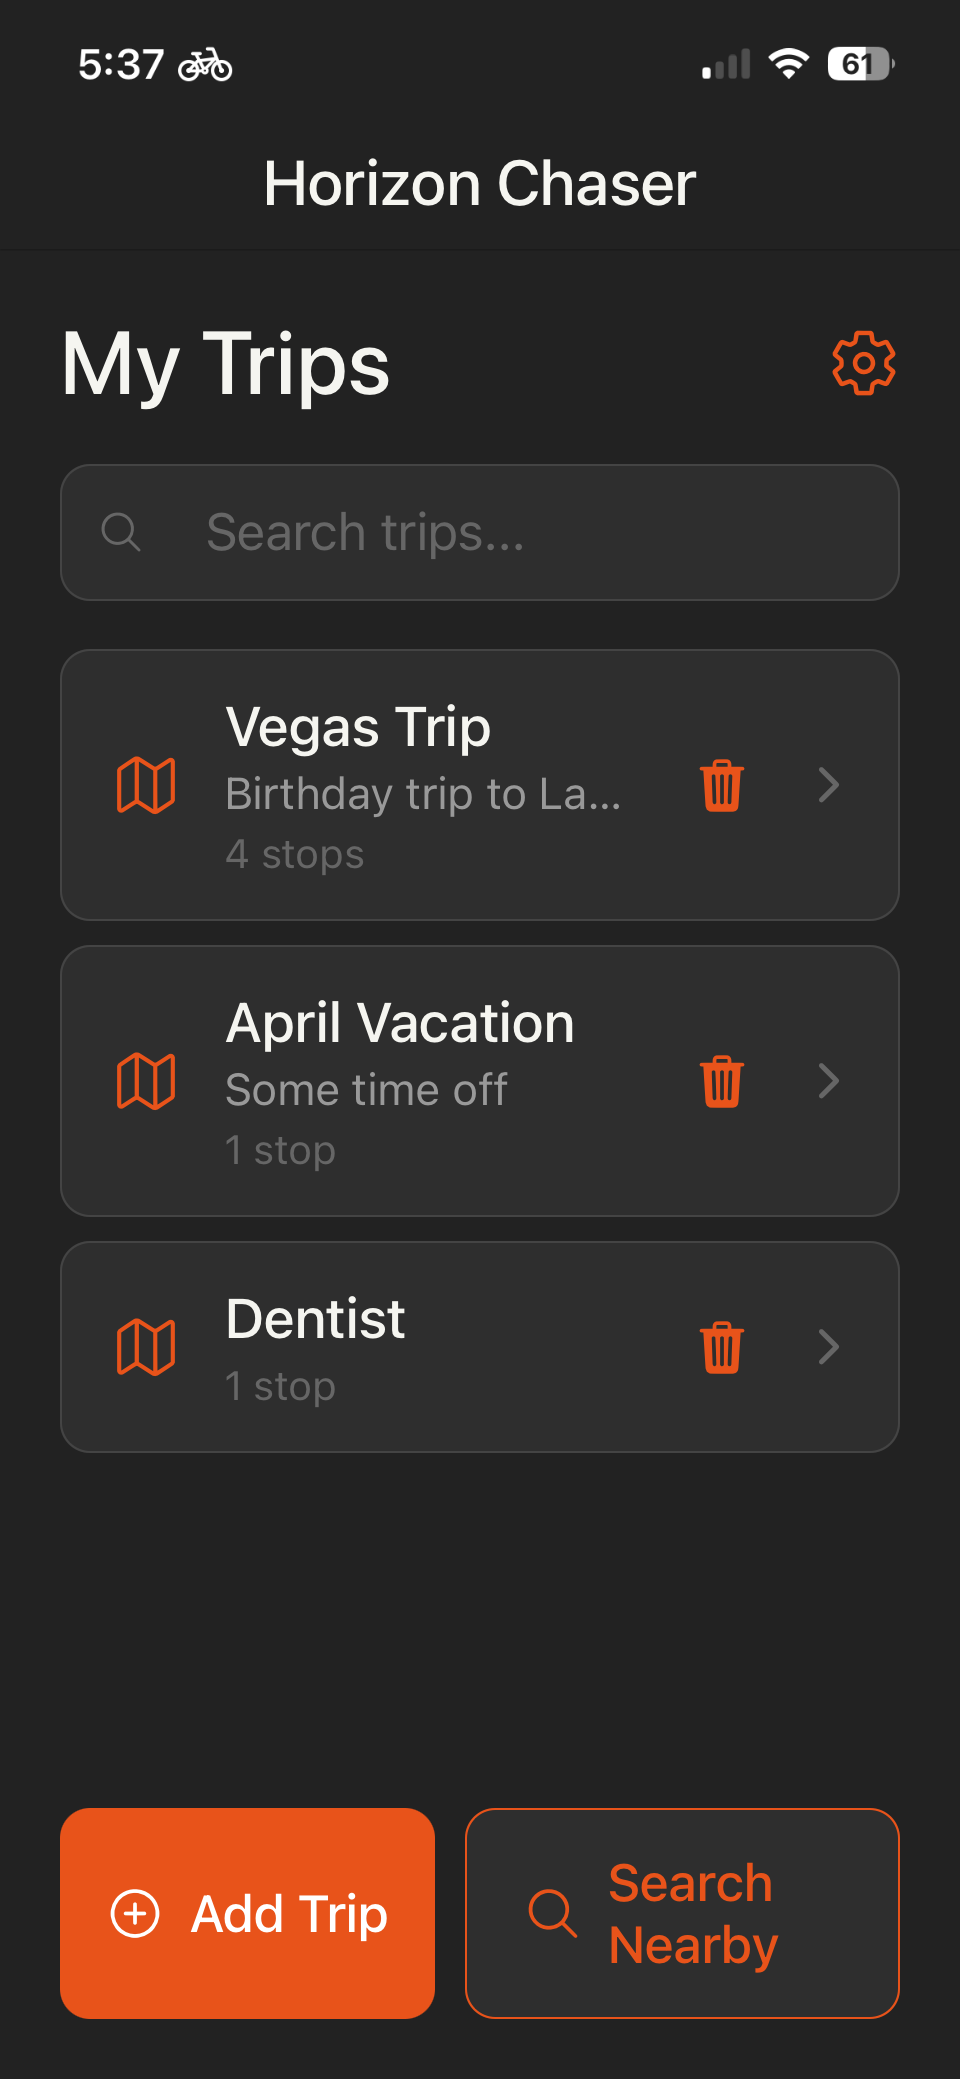Expand Vegas Trip using its chevron
960x2079 pixels.
pos(828,785)
